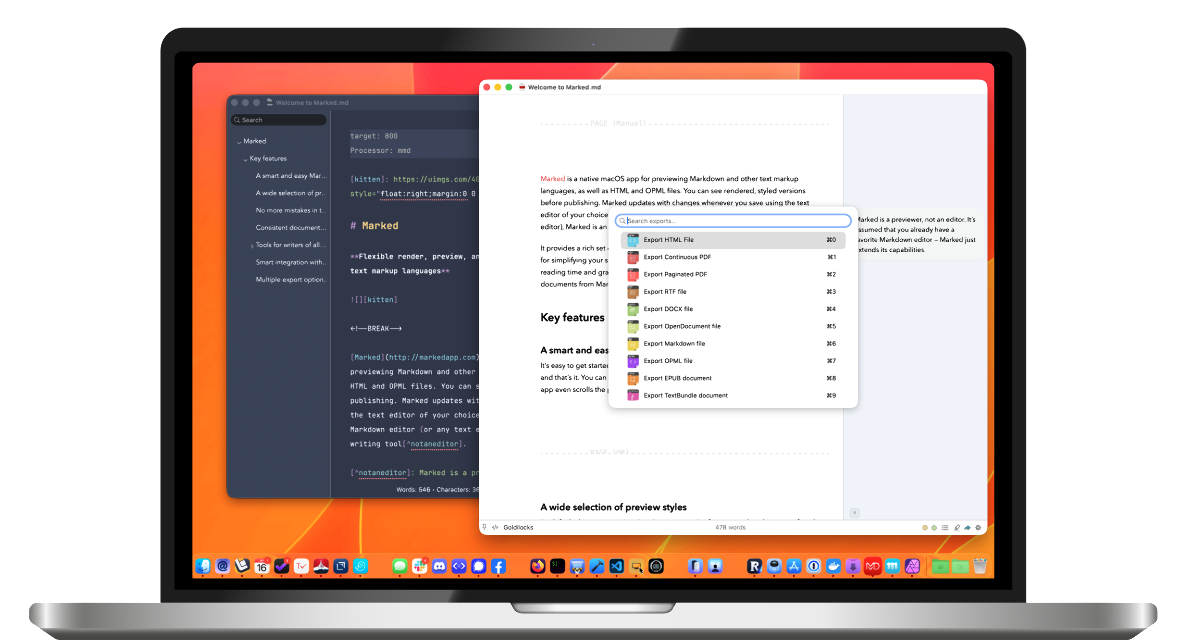Follow the red Marked link in preview
1200x640 pixels.
552,178
